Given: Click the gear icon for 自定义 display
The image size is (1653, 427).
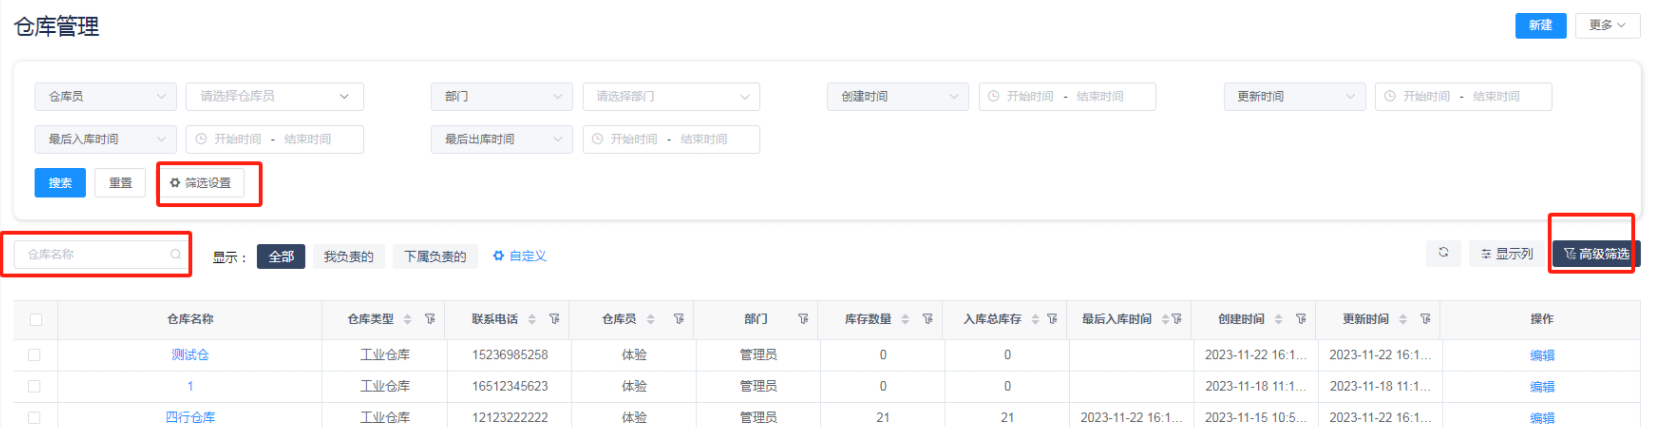Looking at the screenshot, I should 498,256.
